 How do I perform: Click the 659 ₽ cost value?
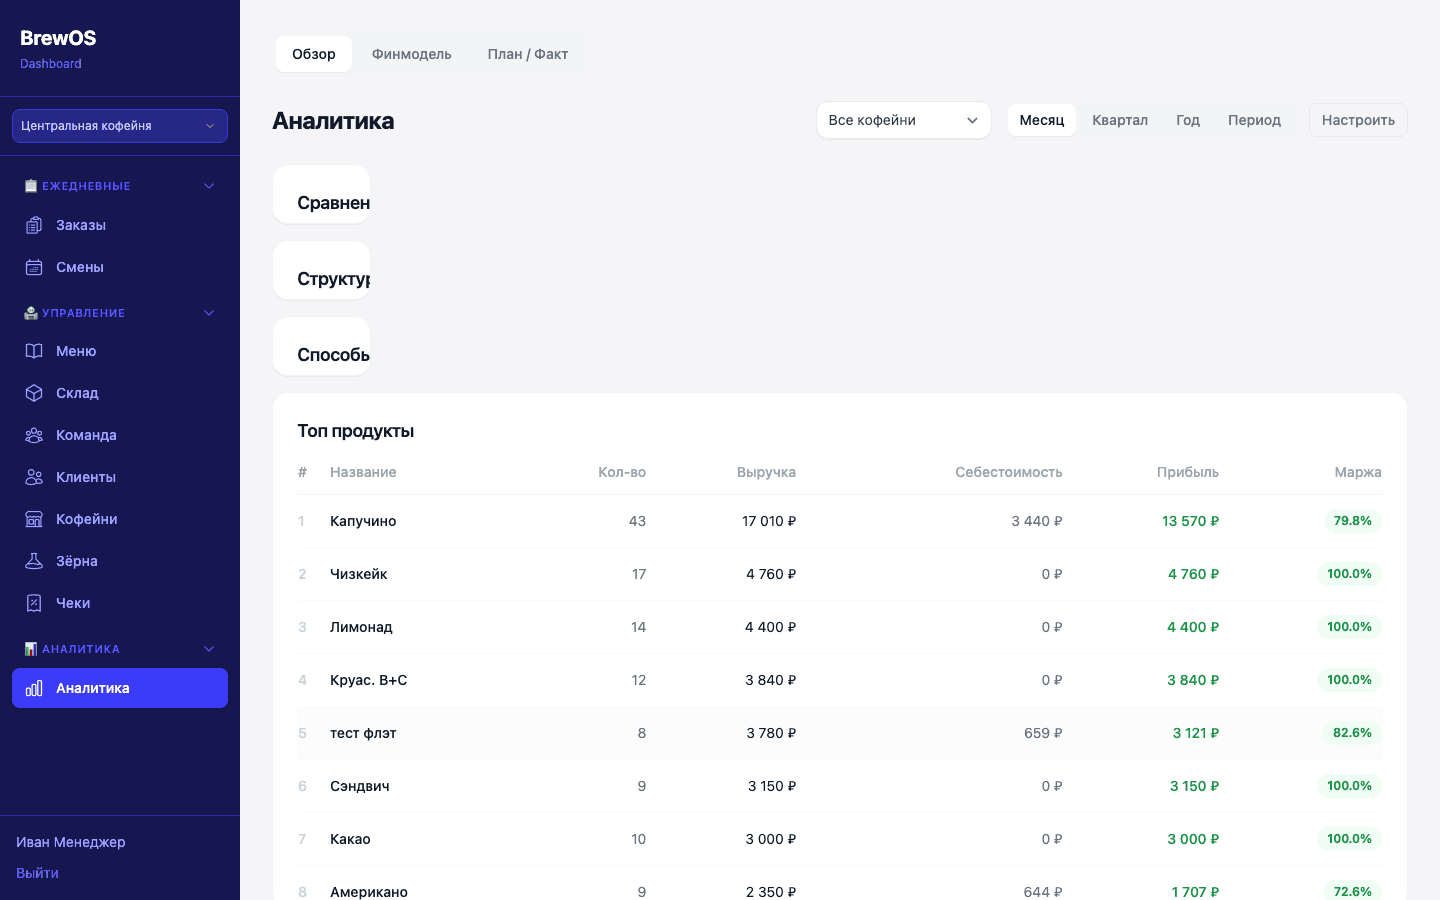(1043, 733)
